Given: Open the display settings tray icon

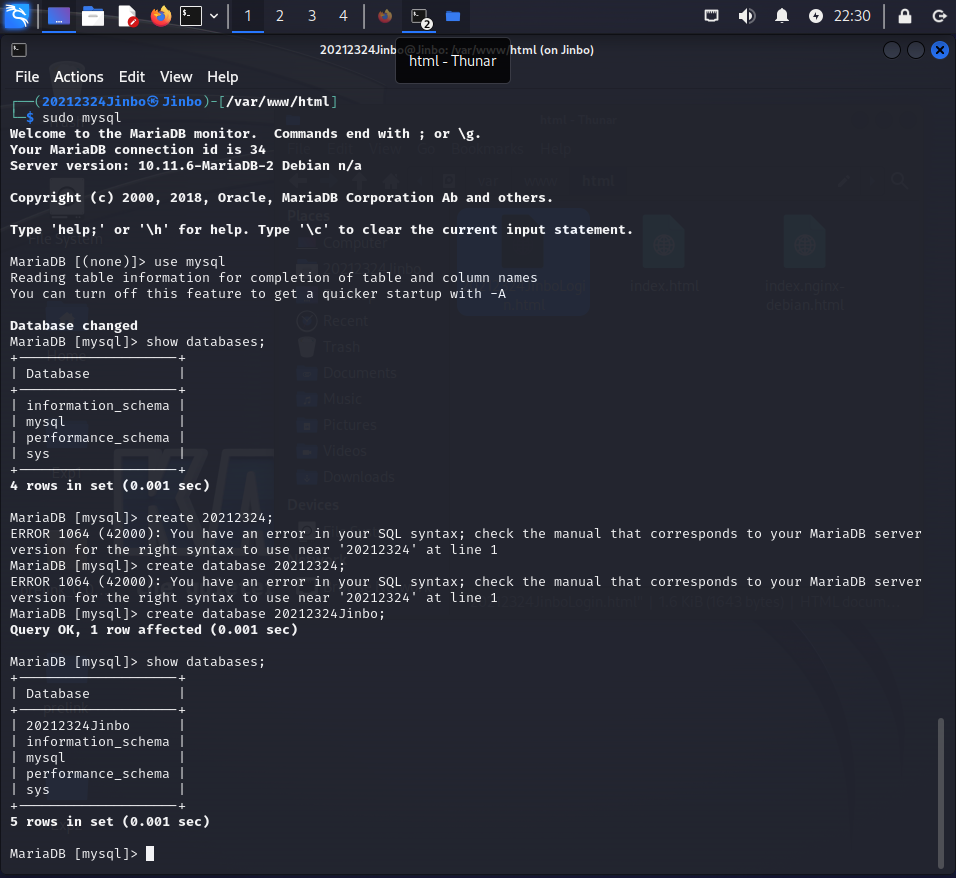Looking at the screenshot, I should (x=712, y=16).
